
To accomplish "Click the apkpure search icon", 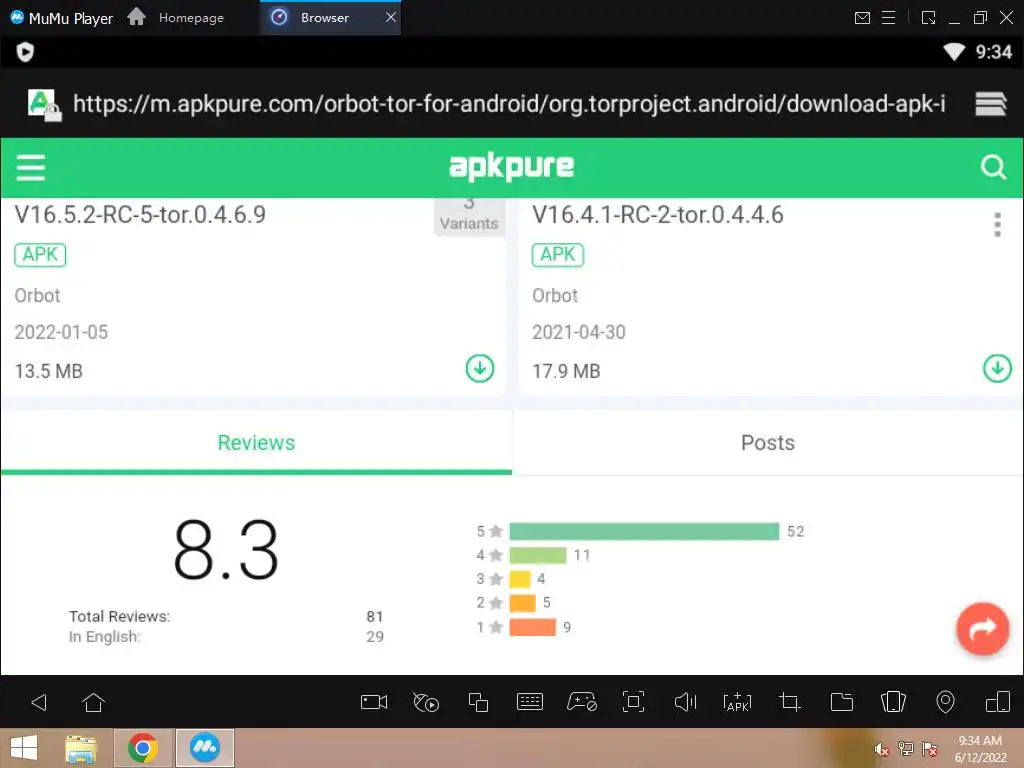I will coord(993,167).
